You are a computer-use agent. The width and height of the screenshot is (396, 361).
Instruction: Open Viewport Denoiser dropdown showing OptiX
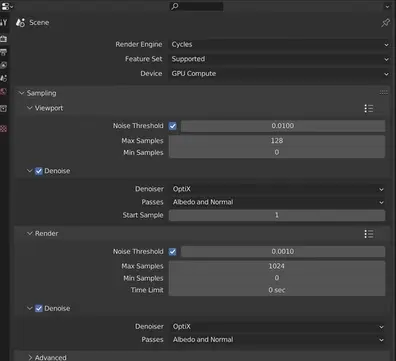277,189
